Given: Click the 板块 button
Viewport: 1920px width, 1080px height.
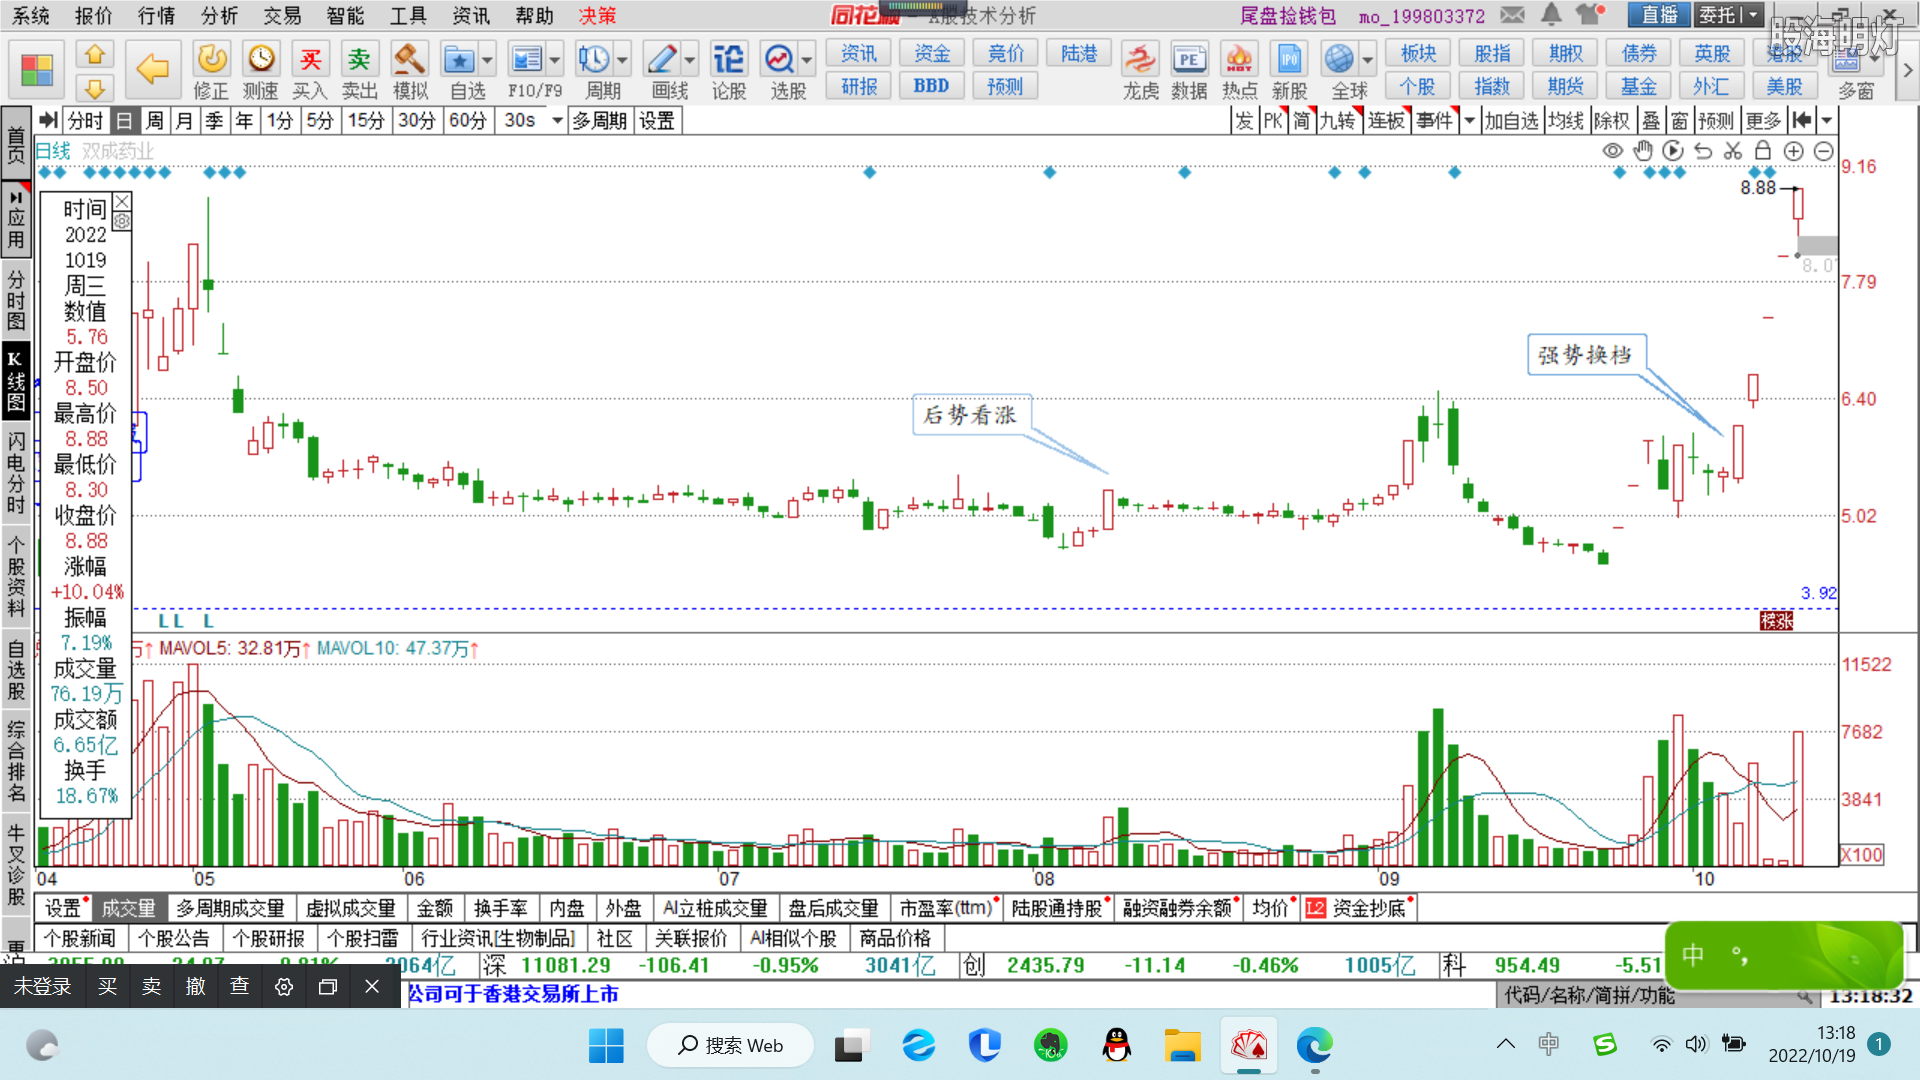Looking at the screenshot, I should pyautogui.click(x=1418, y=54).
